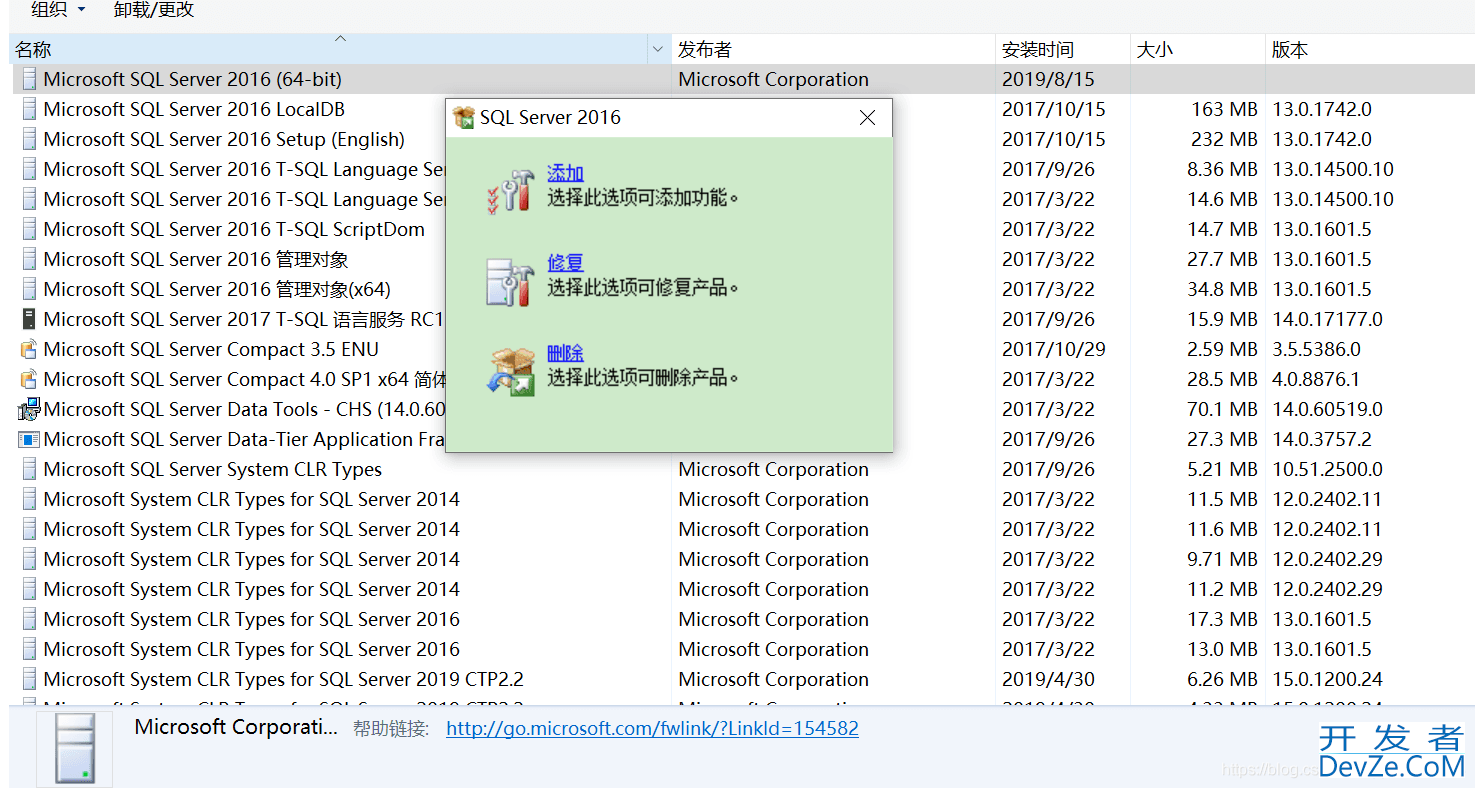Click the Remove product box icon in dialog
Screen dimensions: 1475x788
(511, 371)
